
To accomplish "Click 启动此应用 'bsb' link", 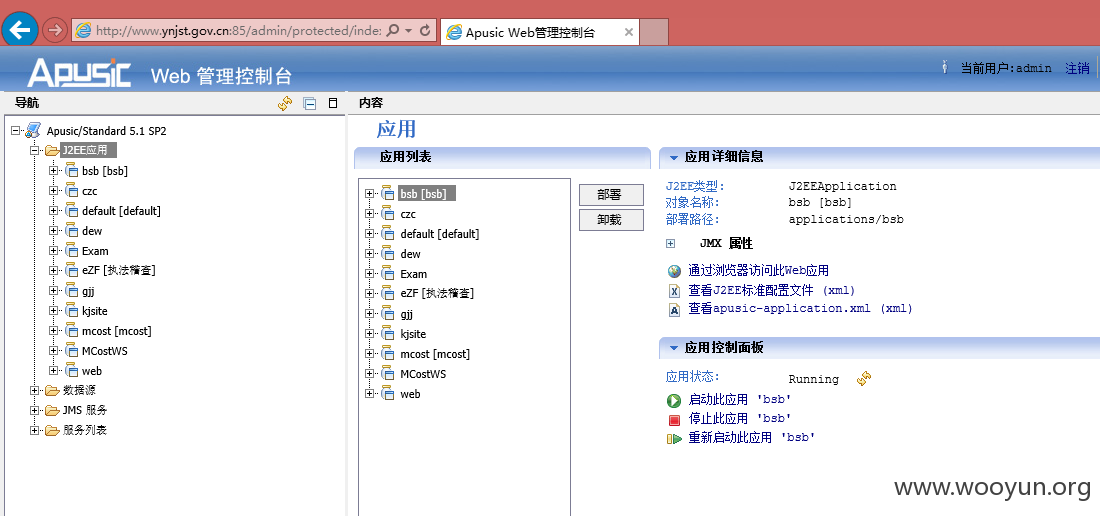I will click(x=740, y=400).
